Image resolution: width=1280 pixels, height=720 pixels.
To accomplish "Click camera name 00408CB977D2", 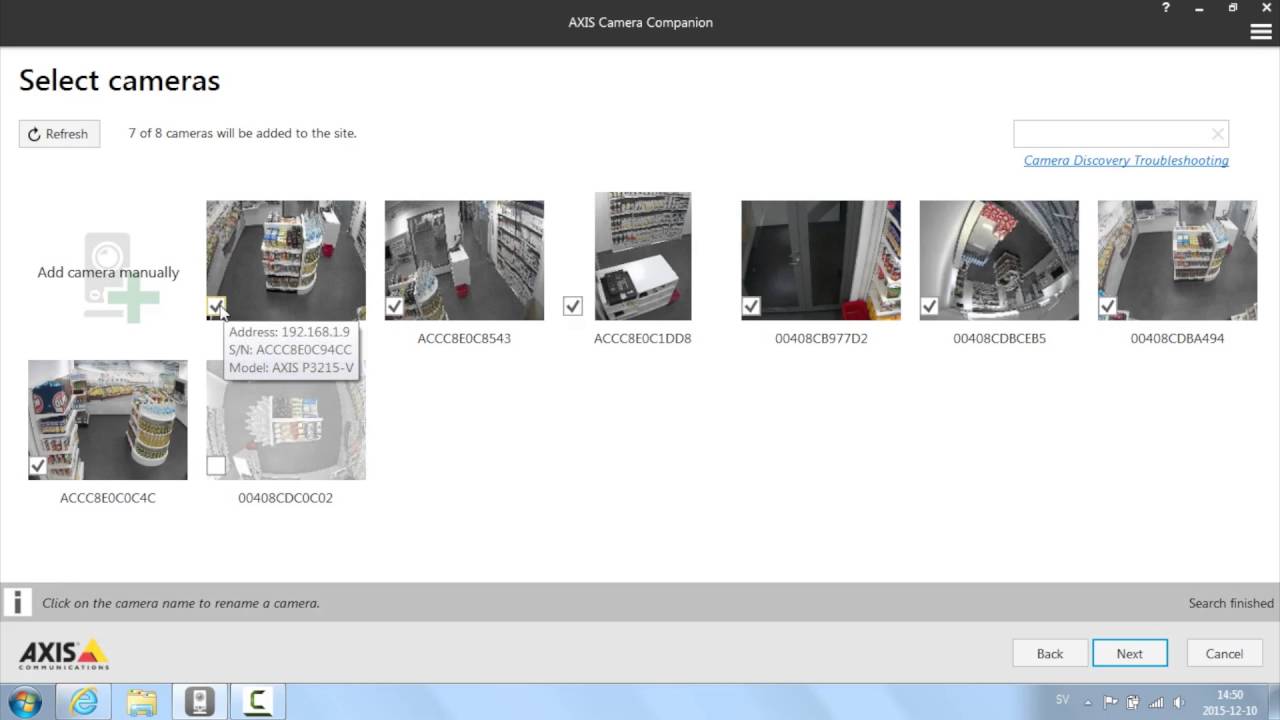I will pyautogui.click(x=821, y=338).
